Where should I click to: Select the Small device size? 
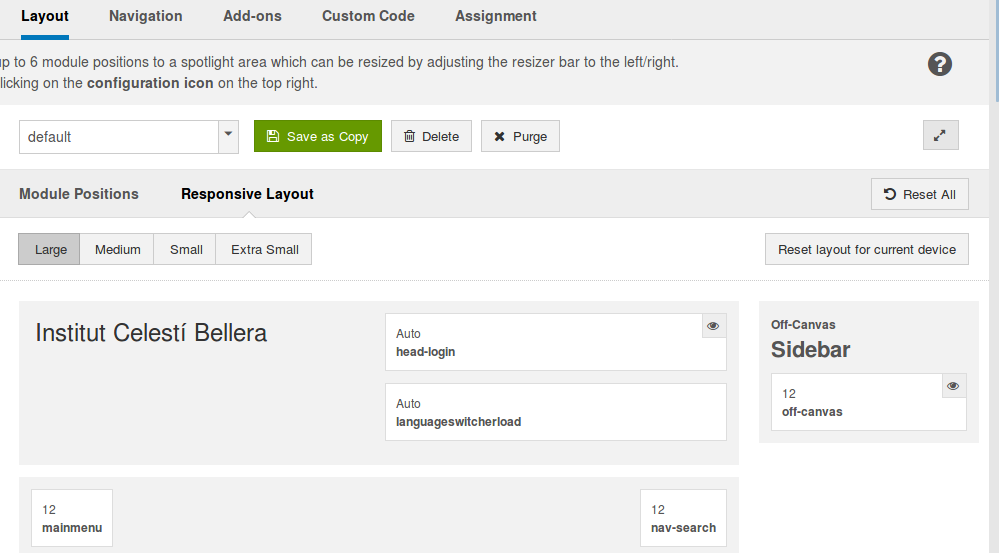186,250
